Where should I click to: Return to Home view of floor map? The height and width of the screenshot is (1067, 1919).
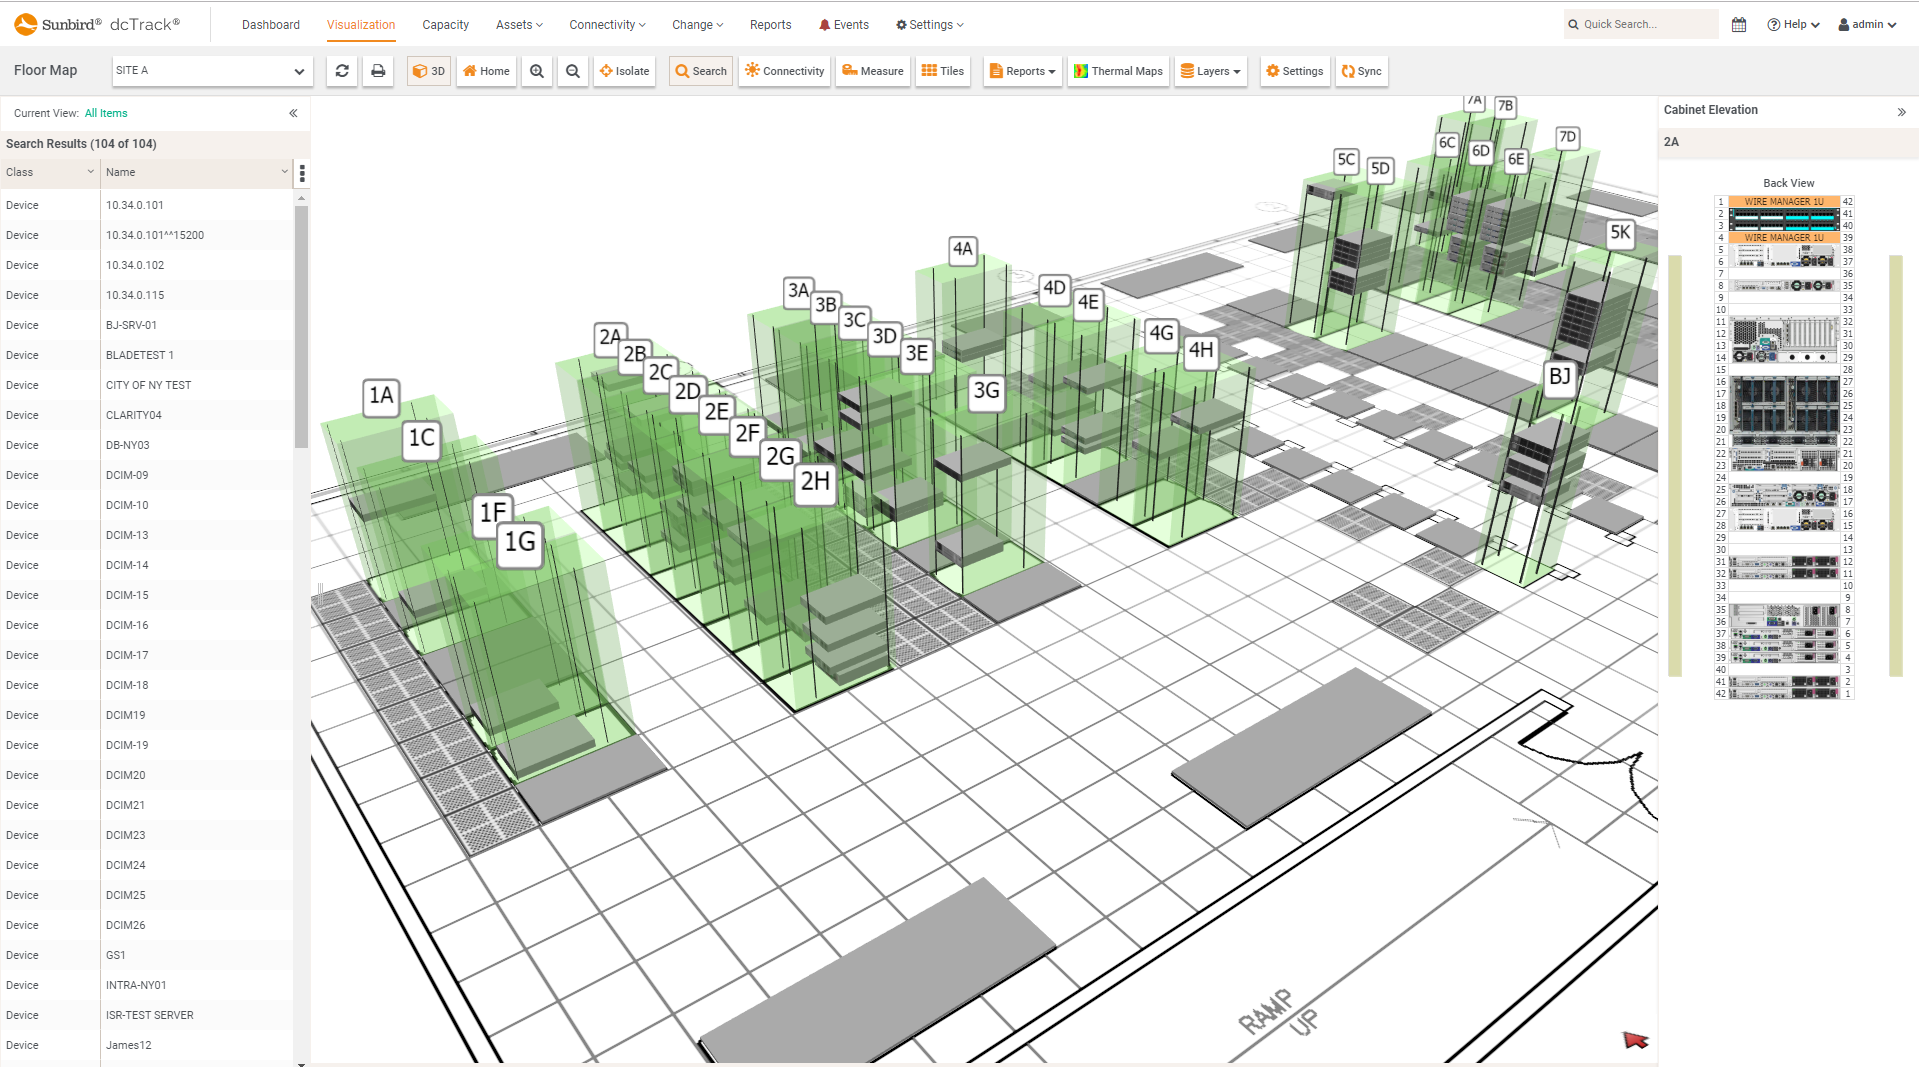[x=485, y=71]
